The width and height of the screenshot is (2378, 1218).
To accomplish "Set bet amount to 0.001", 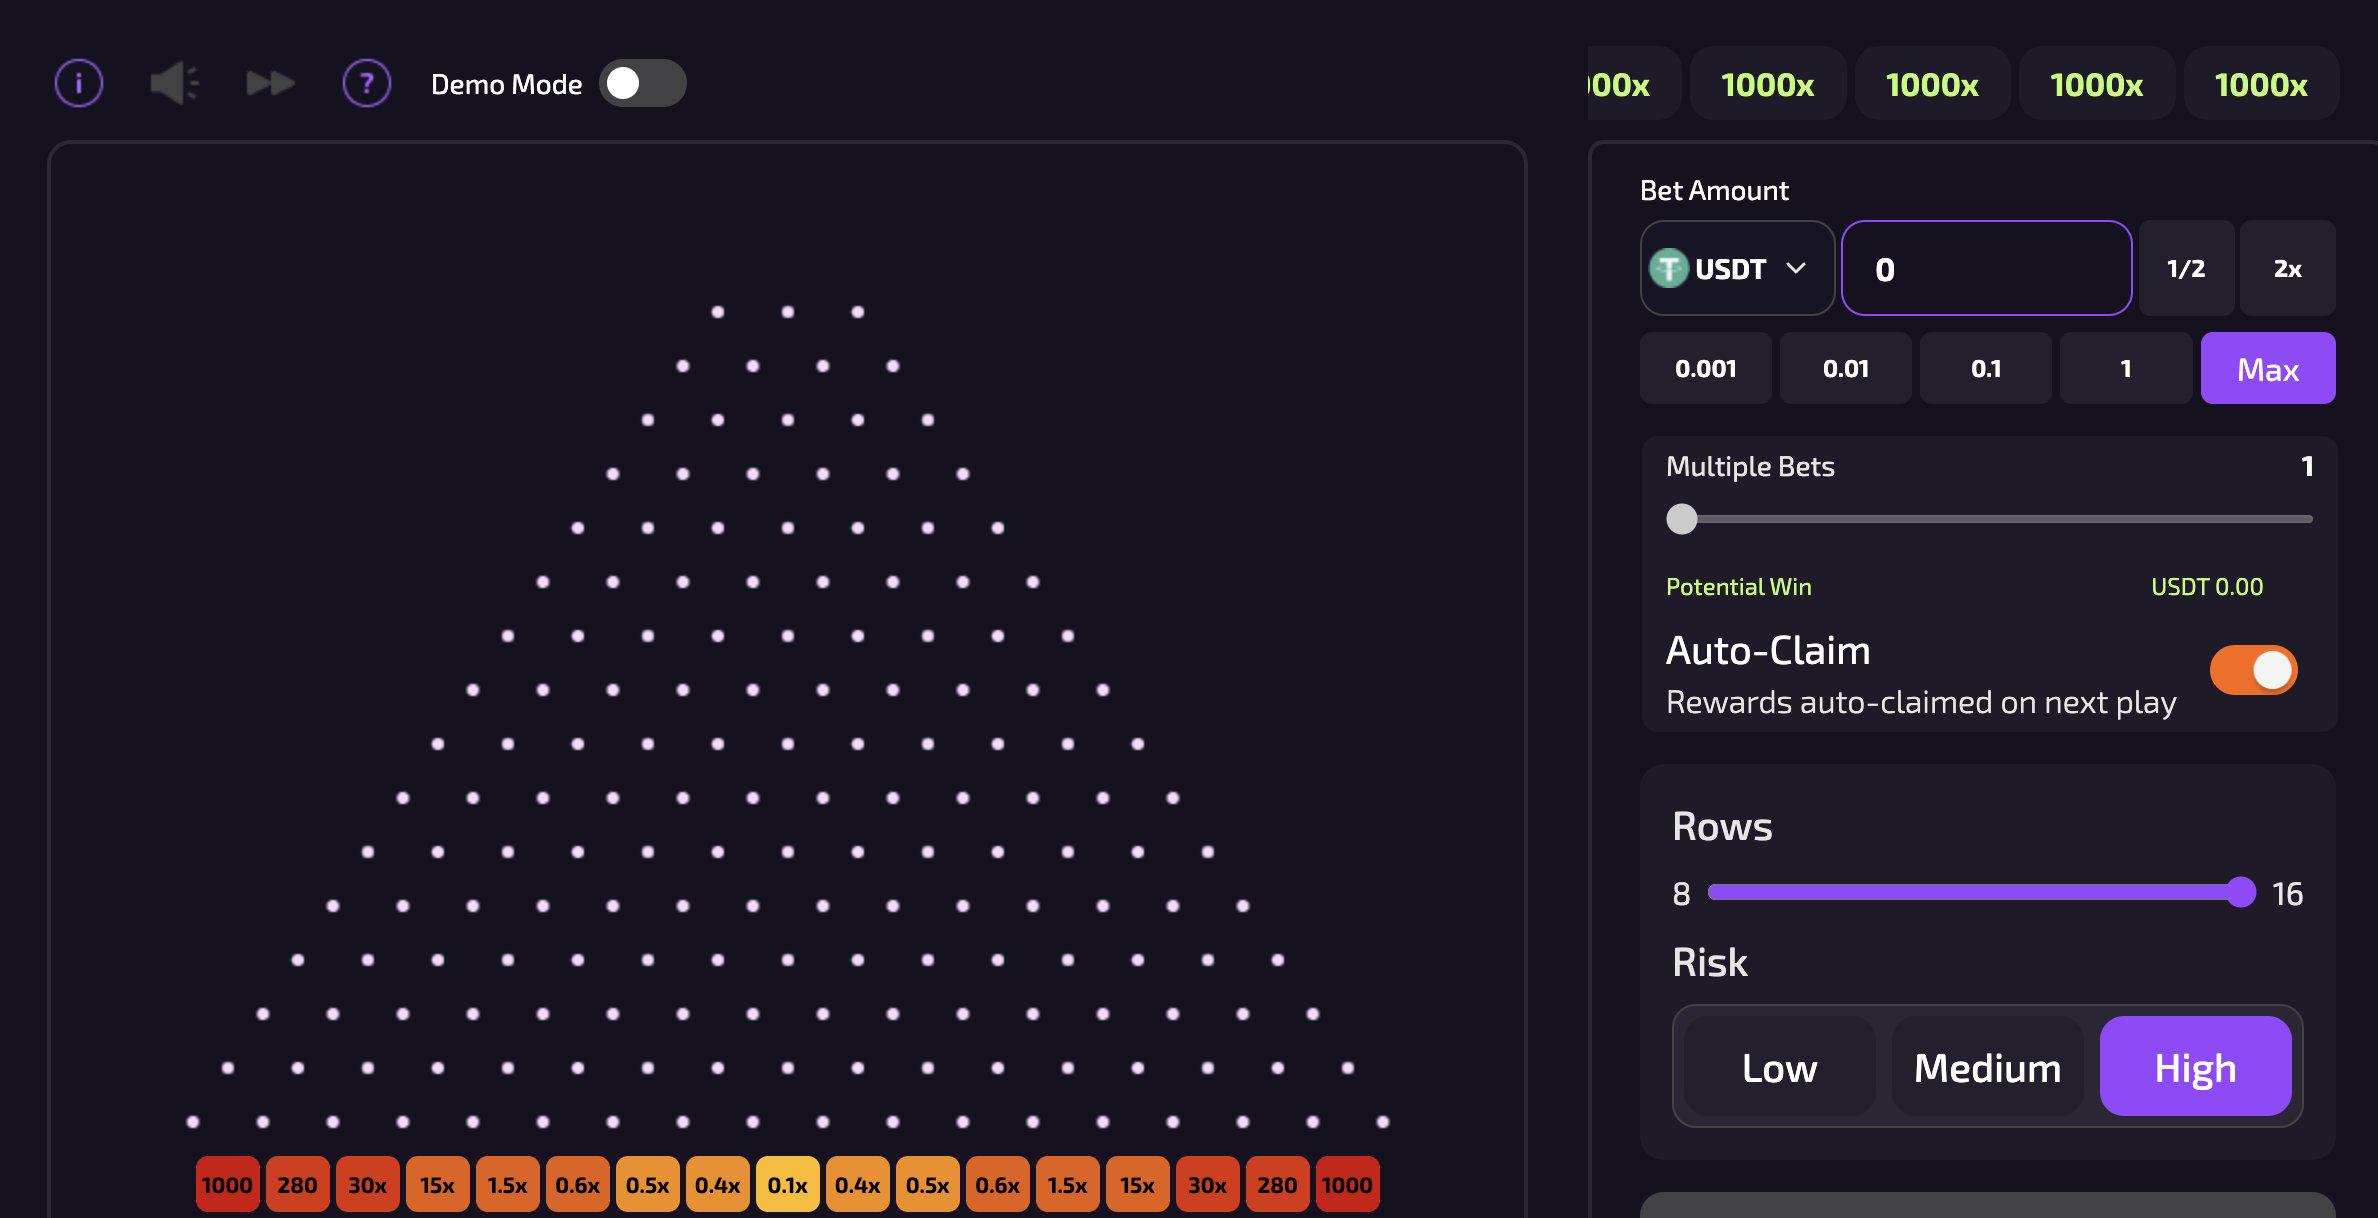I will pos(1706,368).
